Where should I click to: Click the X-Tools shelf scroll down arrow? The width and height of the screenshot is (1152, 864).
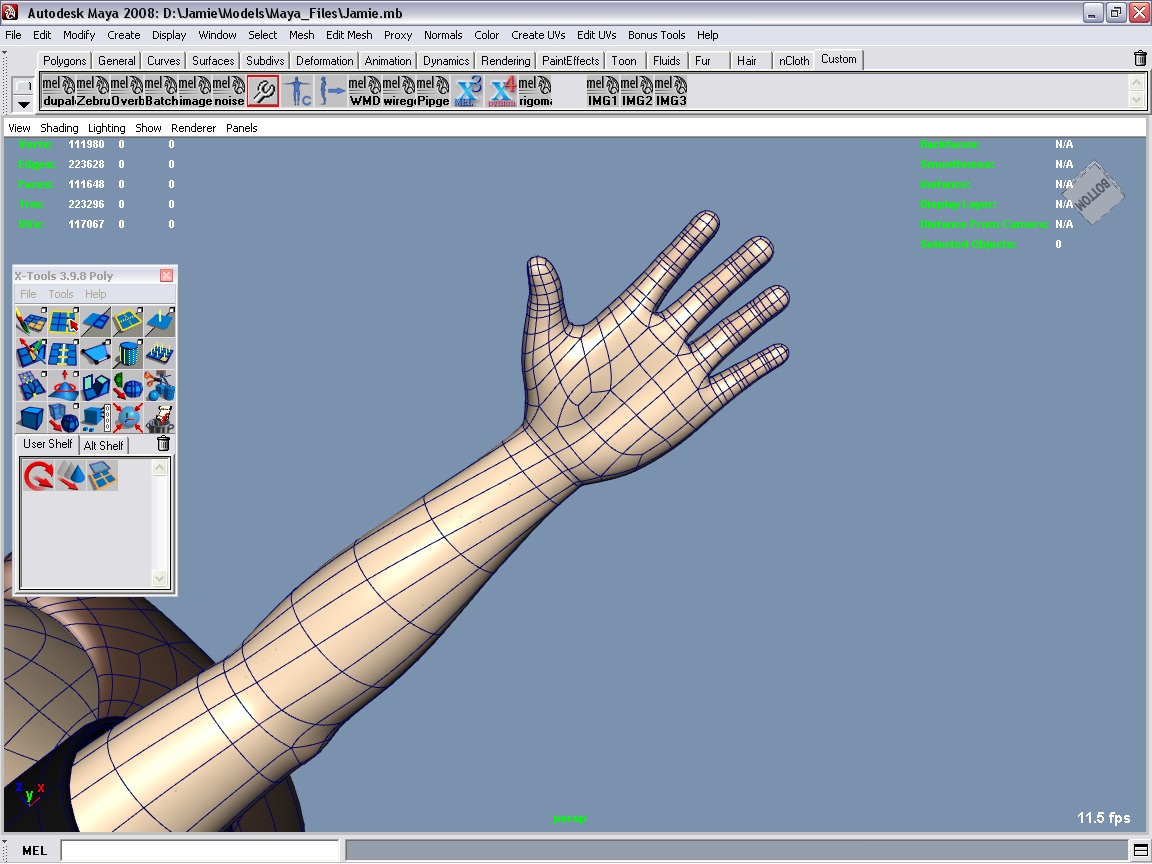click(x=159, y=578)
